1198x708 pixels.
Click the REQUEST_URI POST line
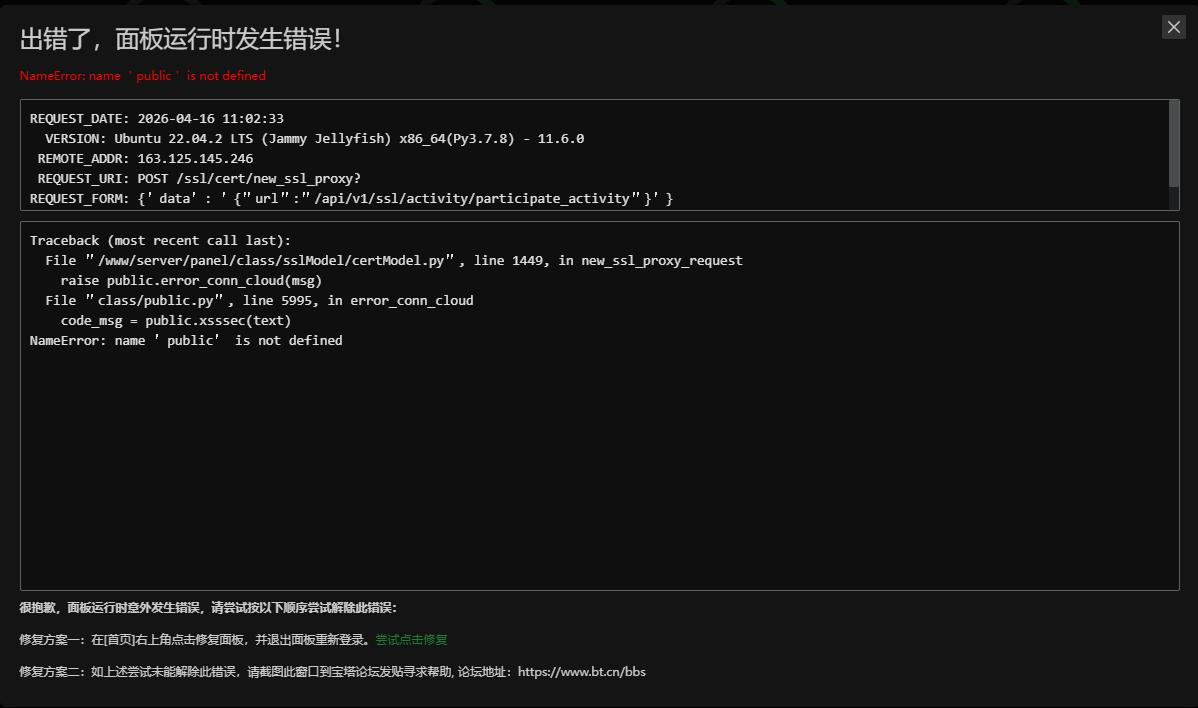199,178
